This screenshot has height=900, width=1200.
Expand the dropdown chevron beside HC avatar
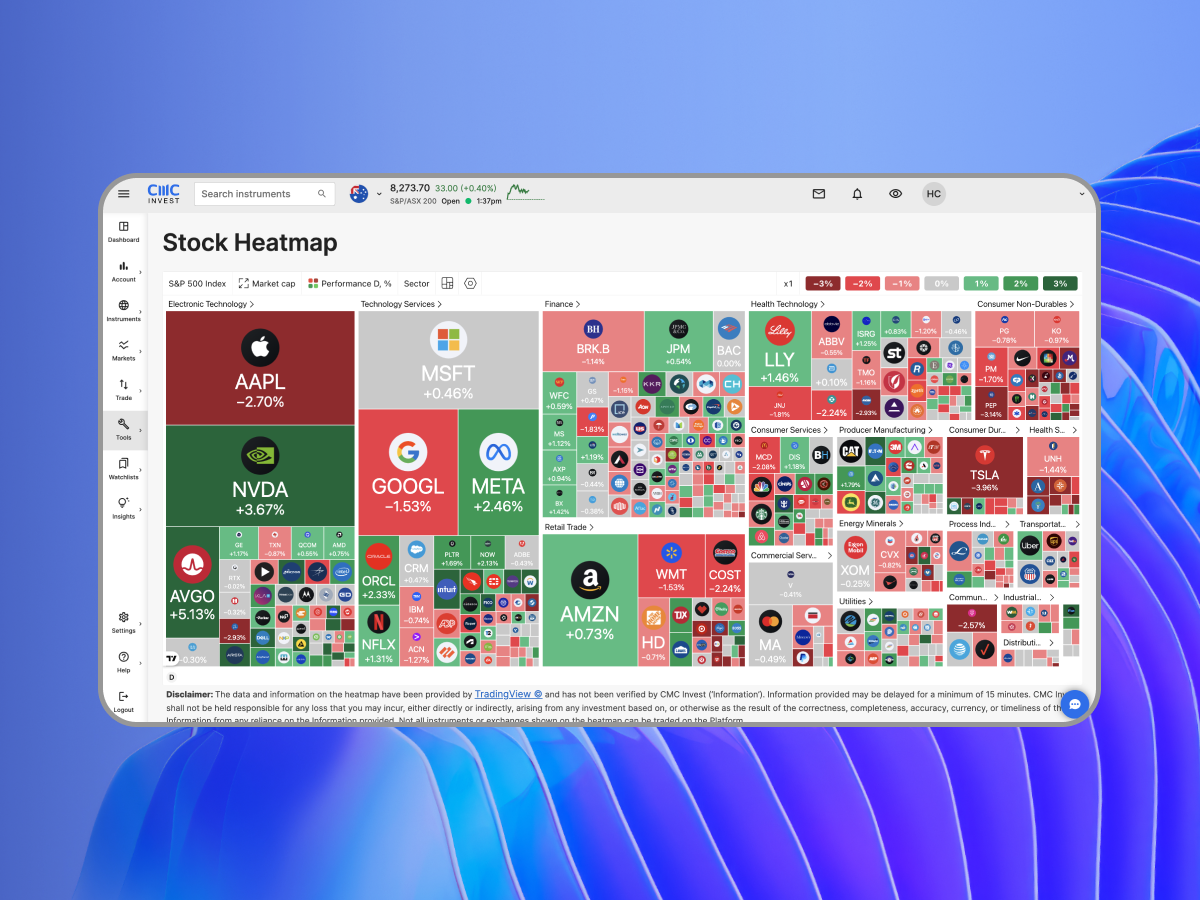[x=1081, y=194]
